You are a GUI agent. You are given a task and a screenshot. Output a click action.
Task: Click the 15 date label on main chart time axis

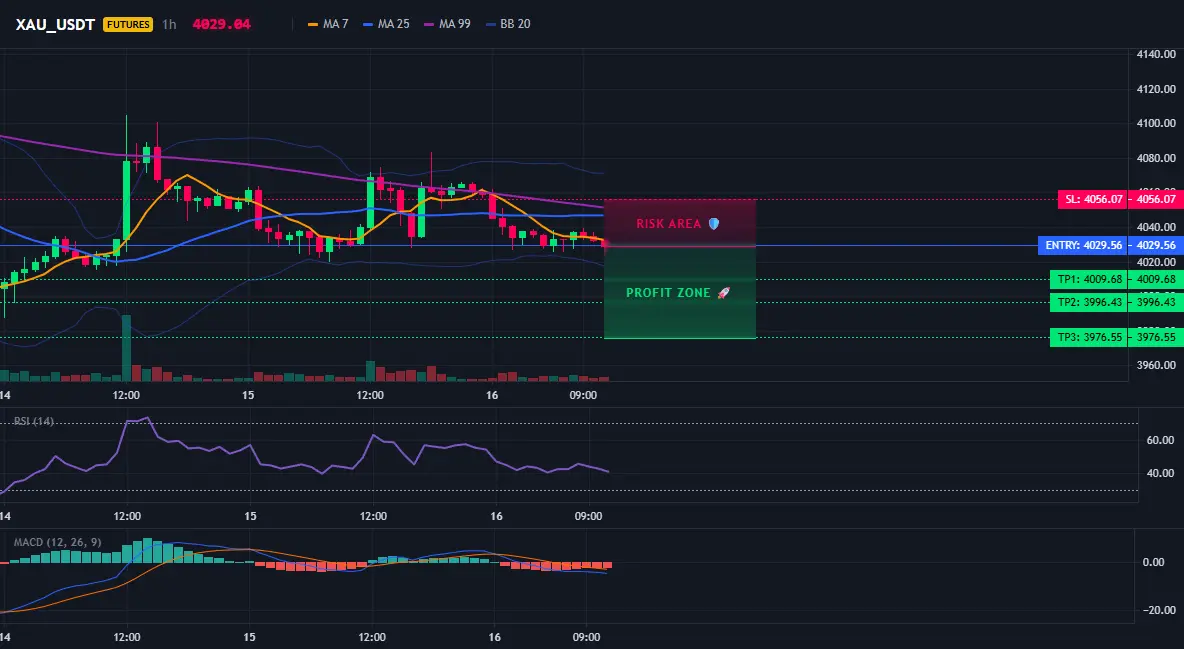248,395
